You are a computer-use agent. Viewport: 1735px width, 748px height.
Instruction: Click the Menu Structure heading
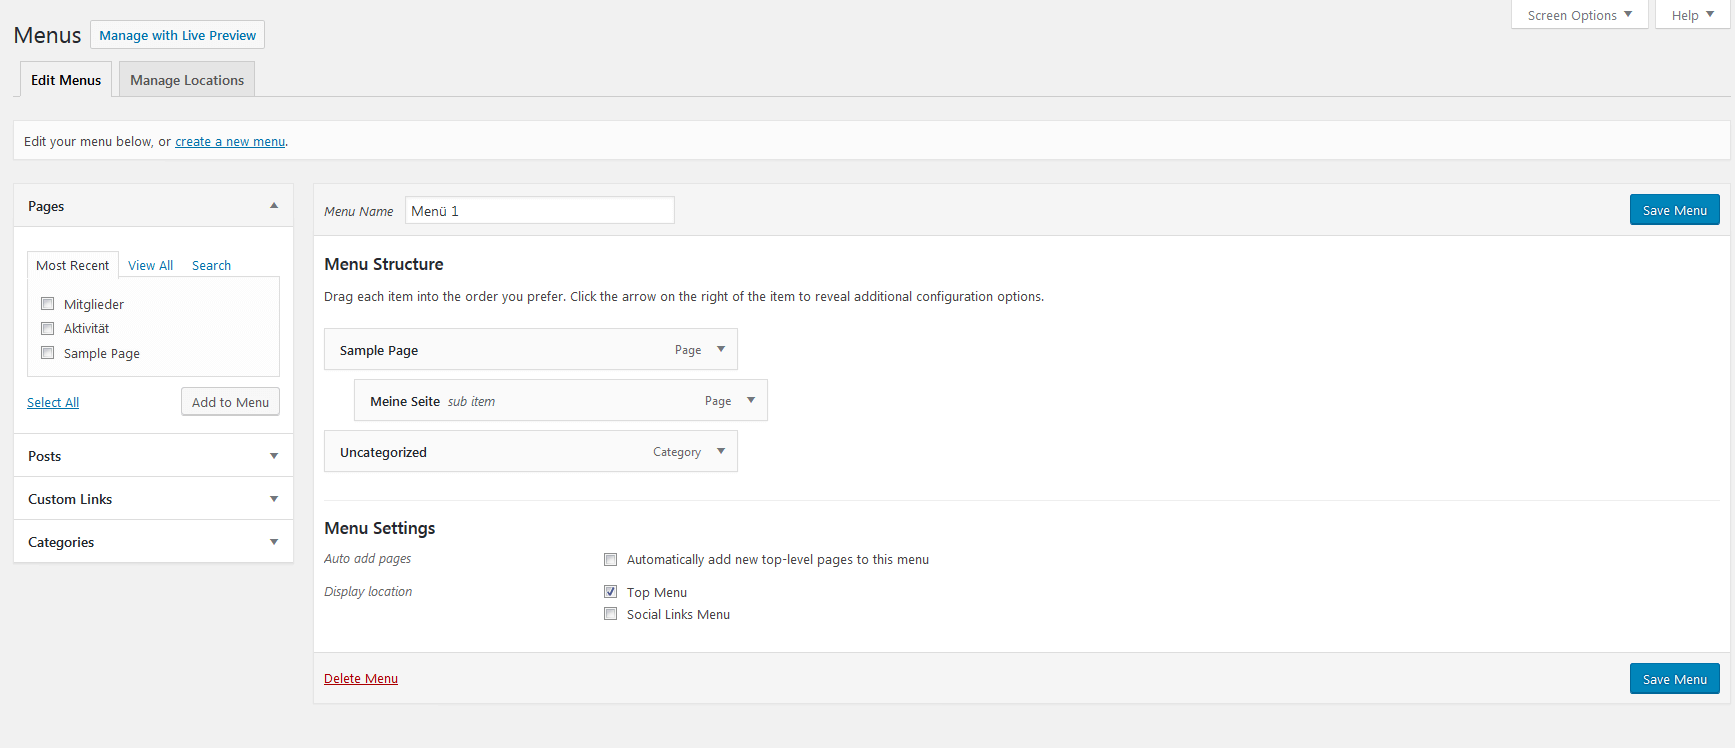tap(384, 264)
